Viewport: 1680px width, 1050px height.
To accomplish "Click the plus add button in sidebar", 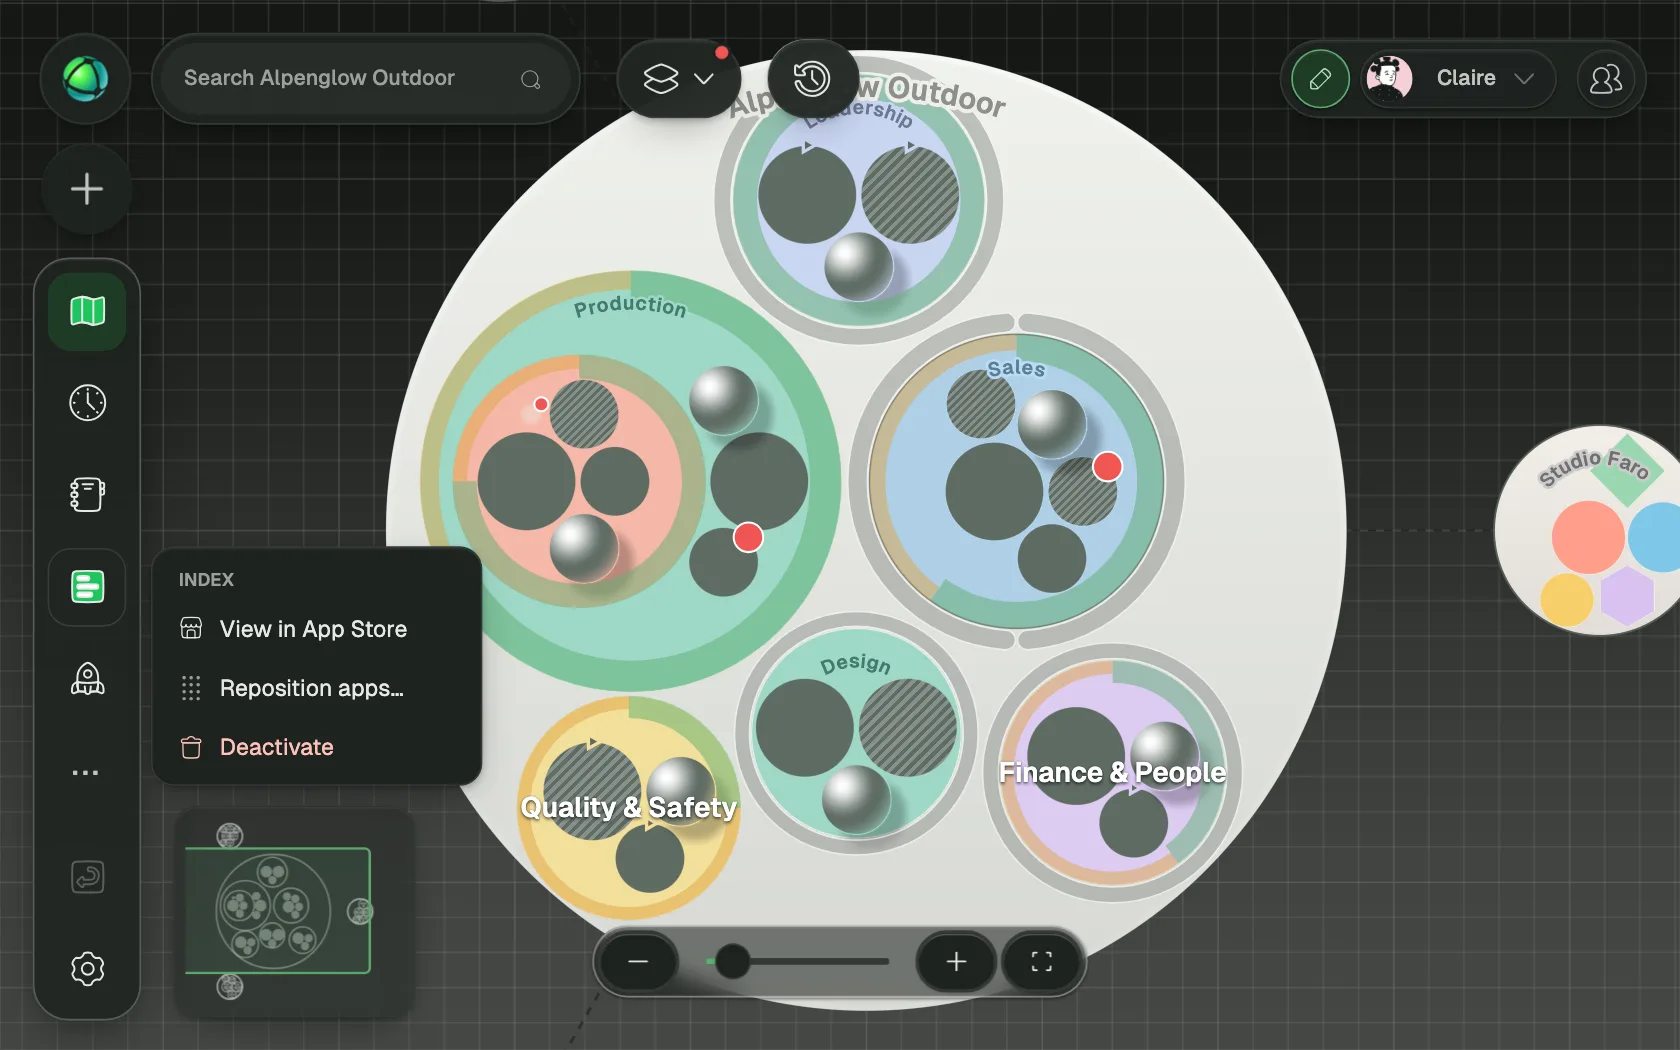I will tap(87, 189).
